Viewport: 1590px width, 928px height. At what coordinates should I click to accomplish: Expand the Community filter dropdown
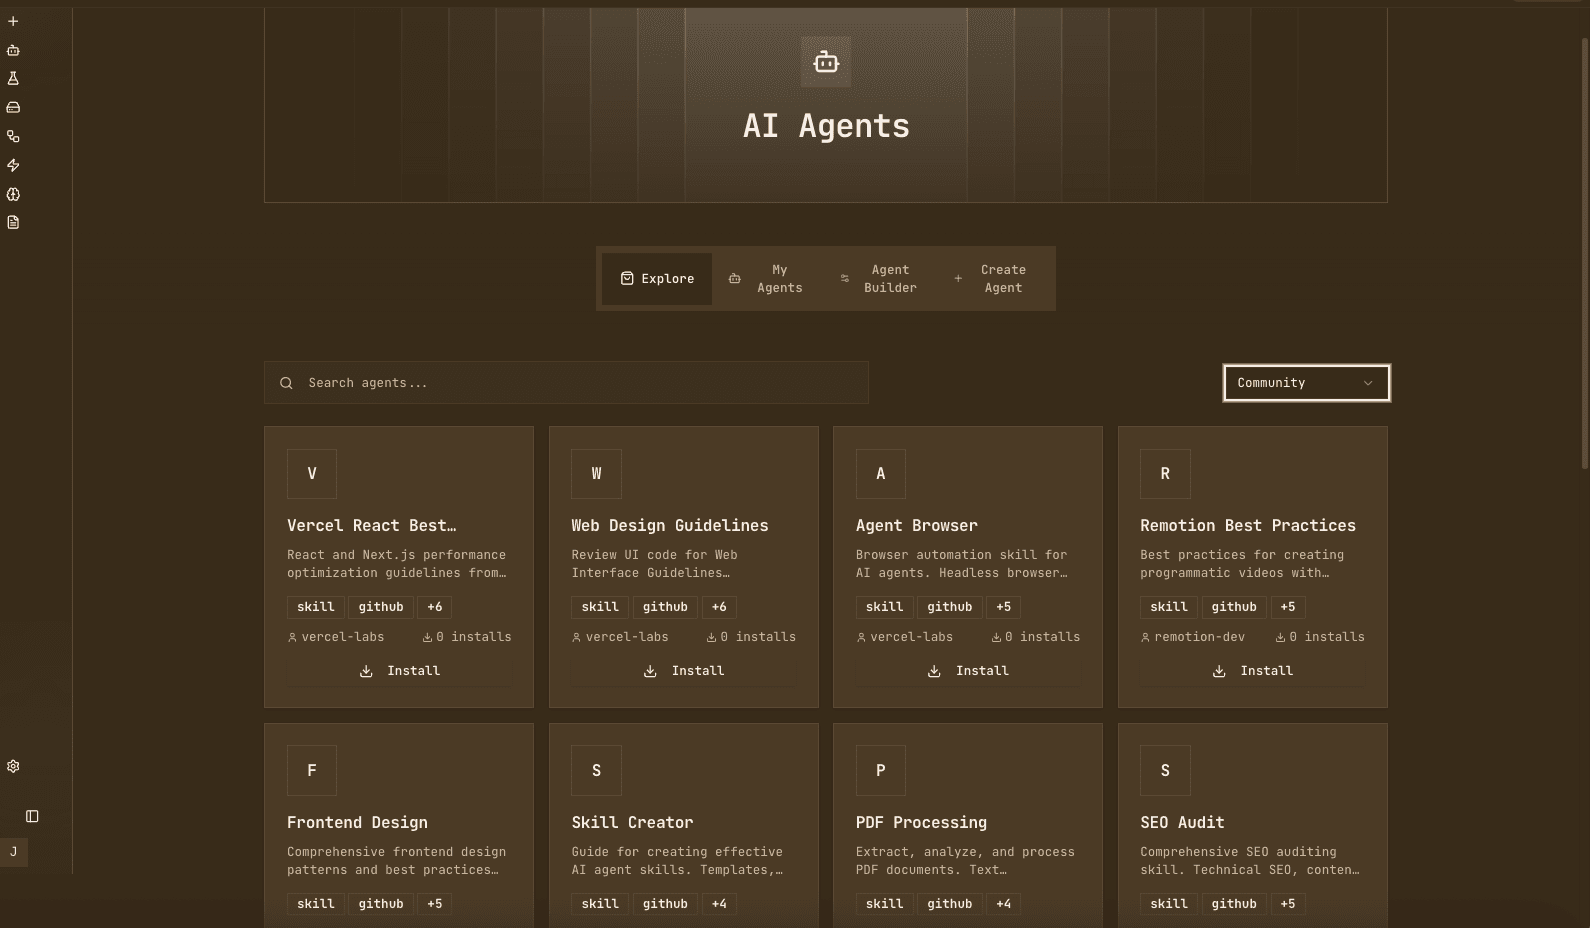[x=1306, y=383]
